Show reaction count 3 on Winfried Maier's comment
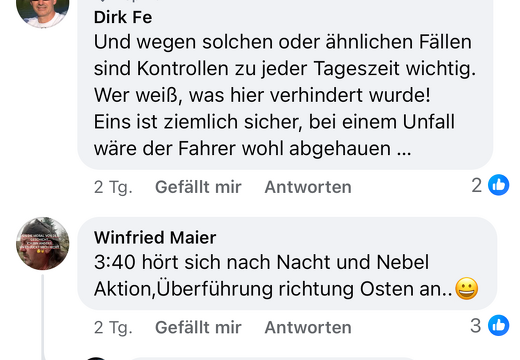The height and width of the screenshot is (360, 520). coord(476,325)
